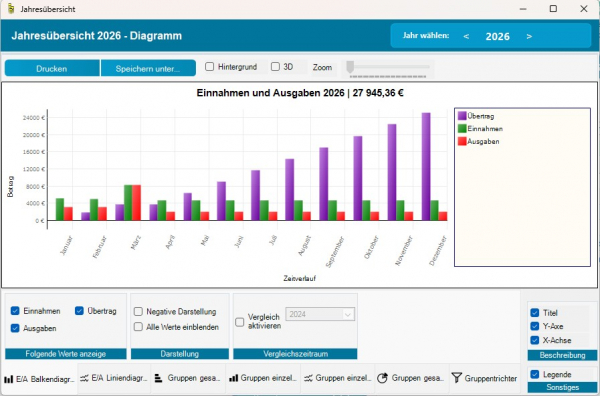Click the Beschreibung section header
Screen dimensions: 600x396
pyautogui.click(x=562, y=355)
